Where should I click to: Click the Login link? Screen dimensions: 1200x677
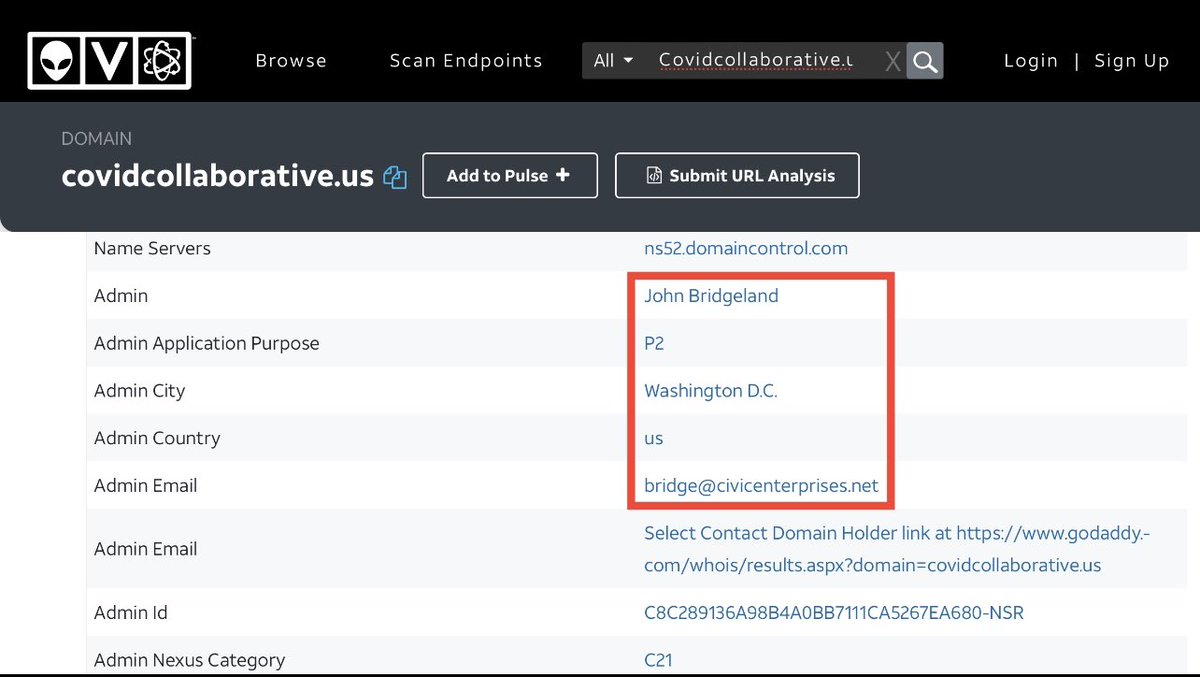[1030, 61]
